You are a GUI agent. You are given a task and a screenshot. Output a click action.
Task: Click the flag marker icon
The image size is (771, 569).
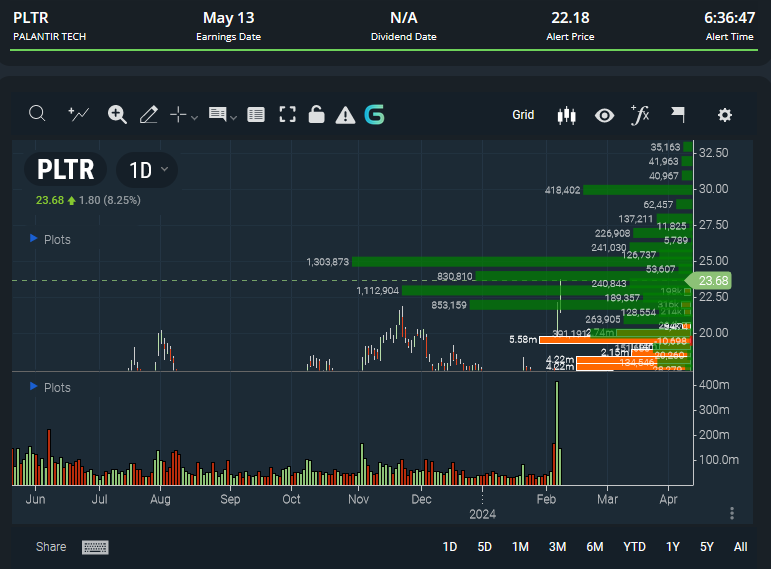678,115
